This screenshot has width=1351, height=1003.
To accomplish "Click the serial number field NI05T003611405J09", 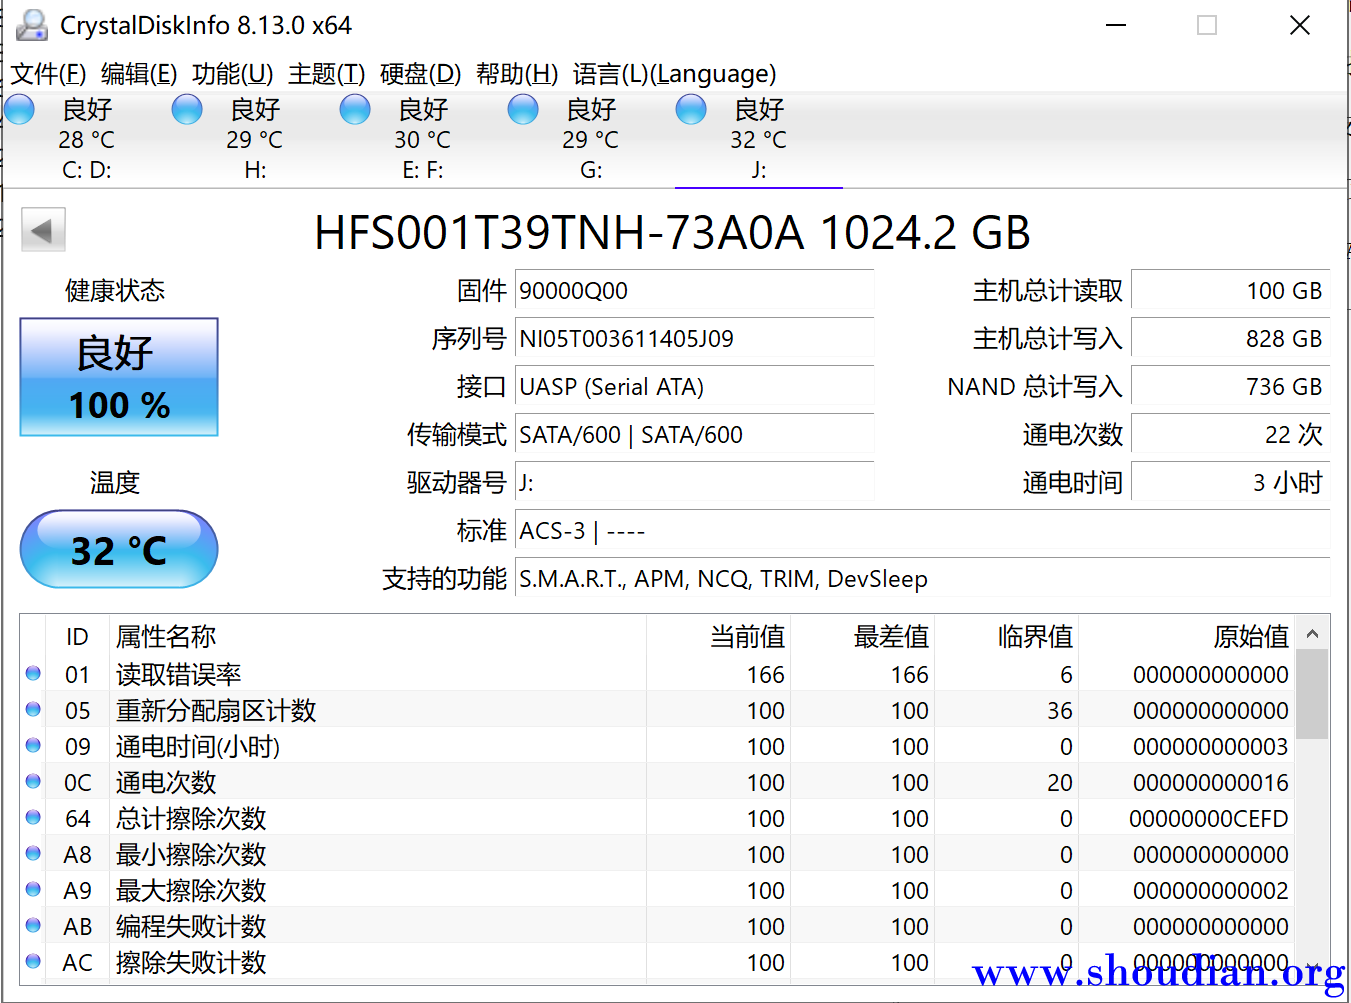I will pyautogui.click(x=694, y=338).
